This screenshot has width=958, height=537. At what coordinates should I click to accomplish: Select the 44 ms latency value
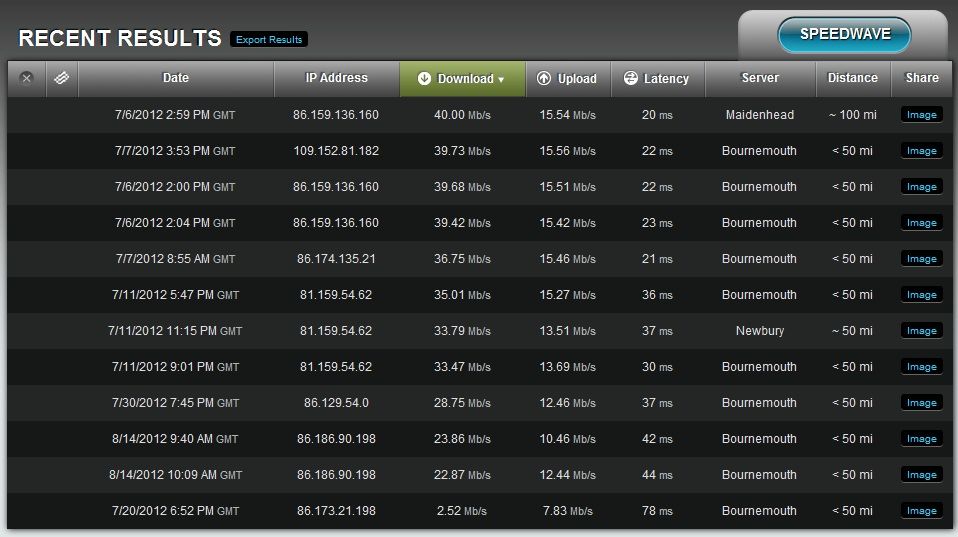point(657,475)
